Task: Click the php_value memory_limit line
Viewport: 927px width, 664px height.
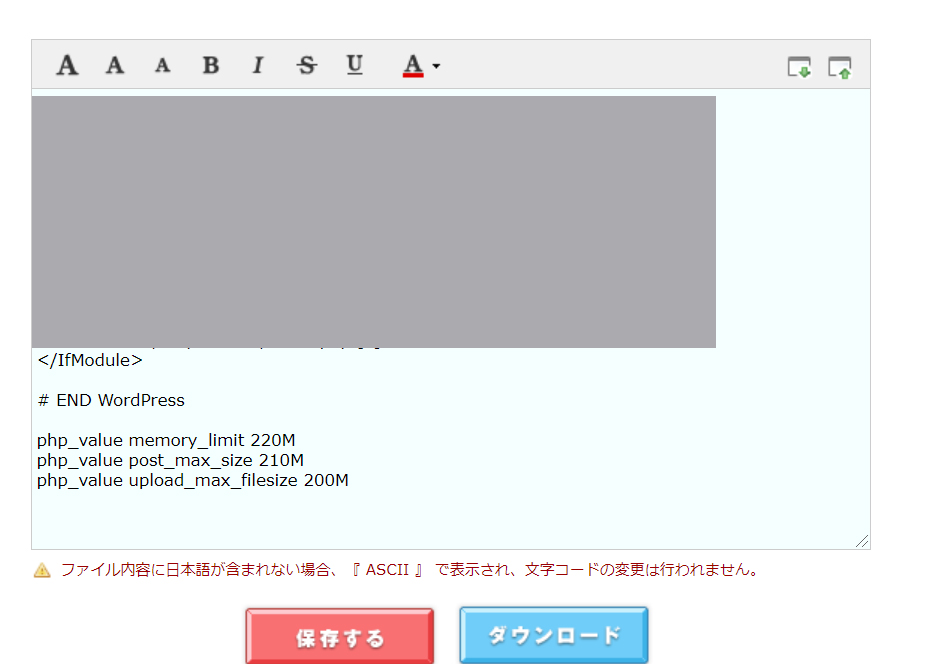Action: [165, 440]
